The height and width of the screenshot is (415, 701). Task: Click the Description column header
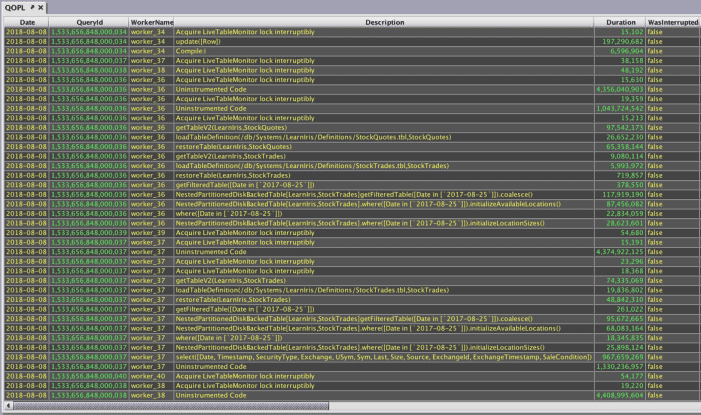[x=384, y=21]
